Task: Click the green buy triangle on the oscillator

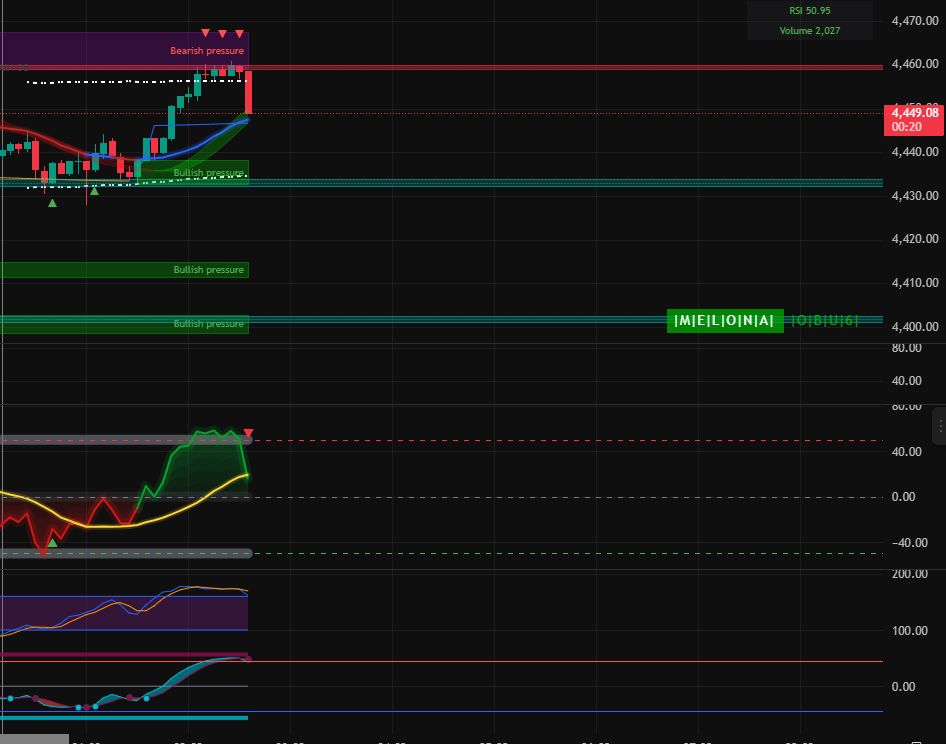Action: click(53, 542)
